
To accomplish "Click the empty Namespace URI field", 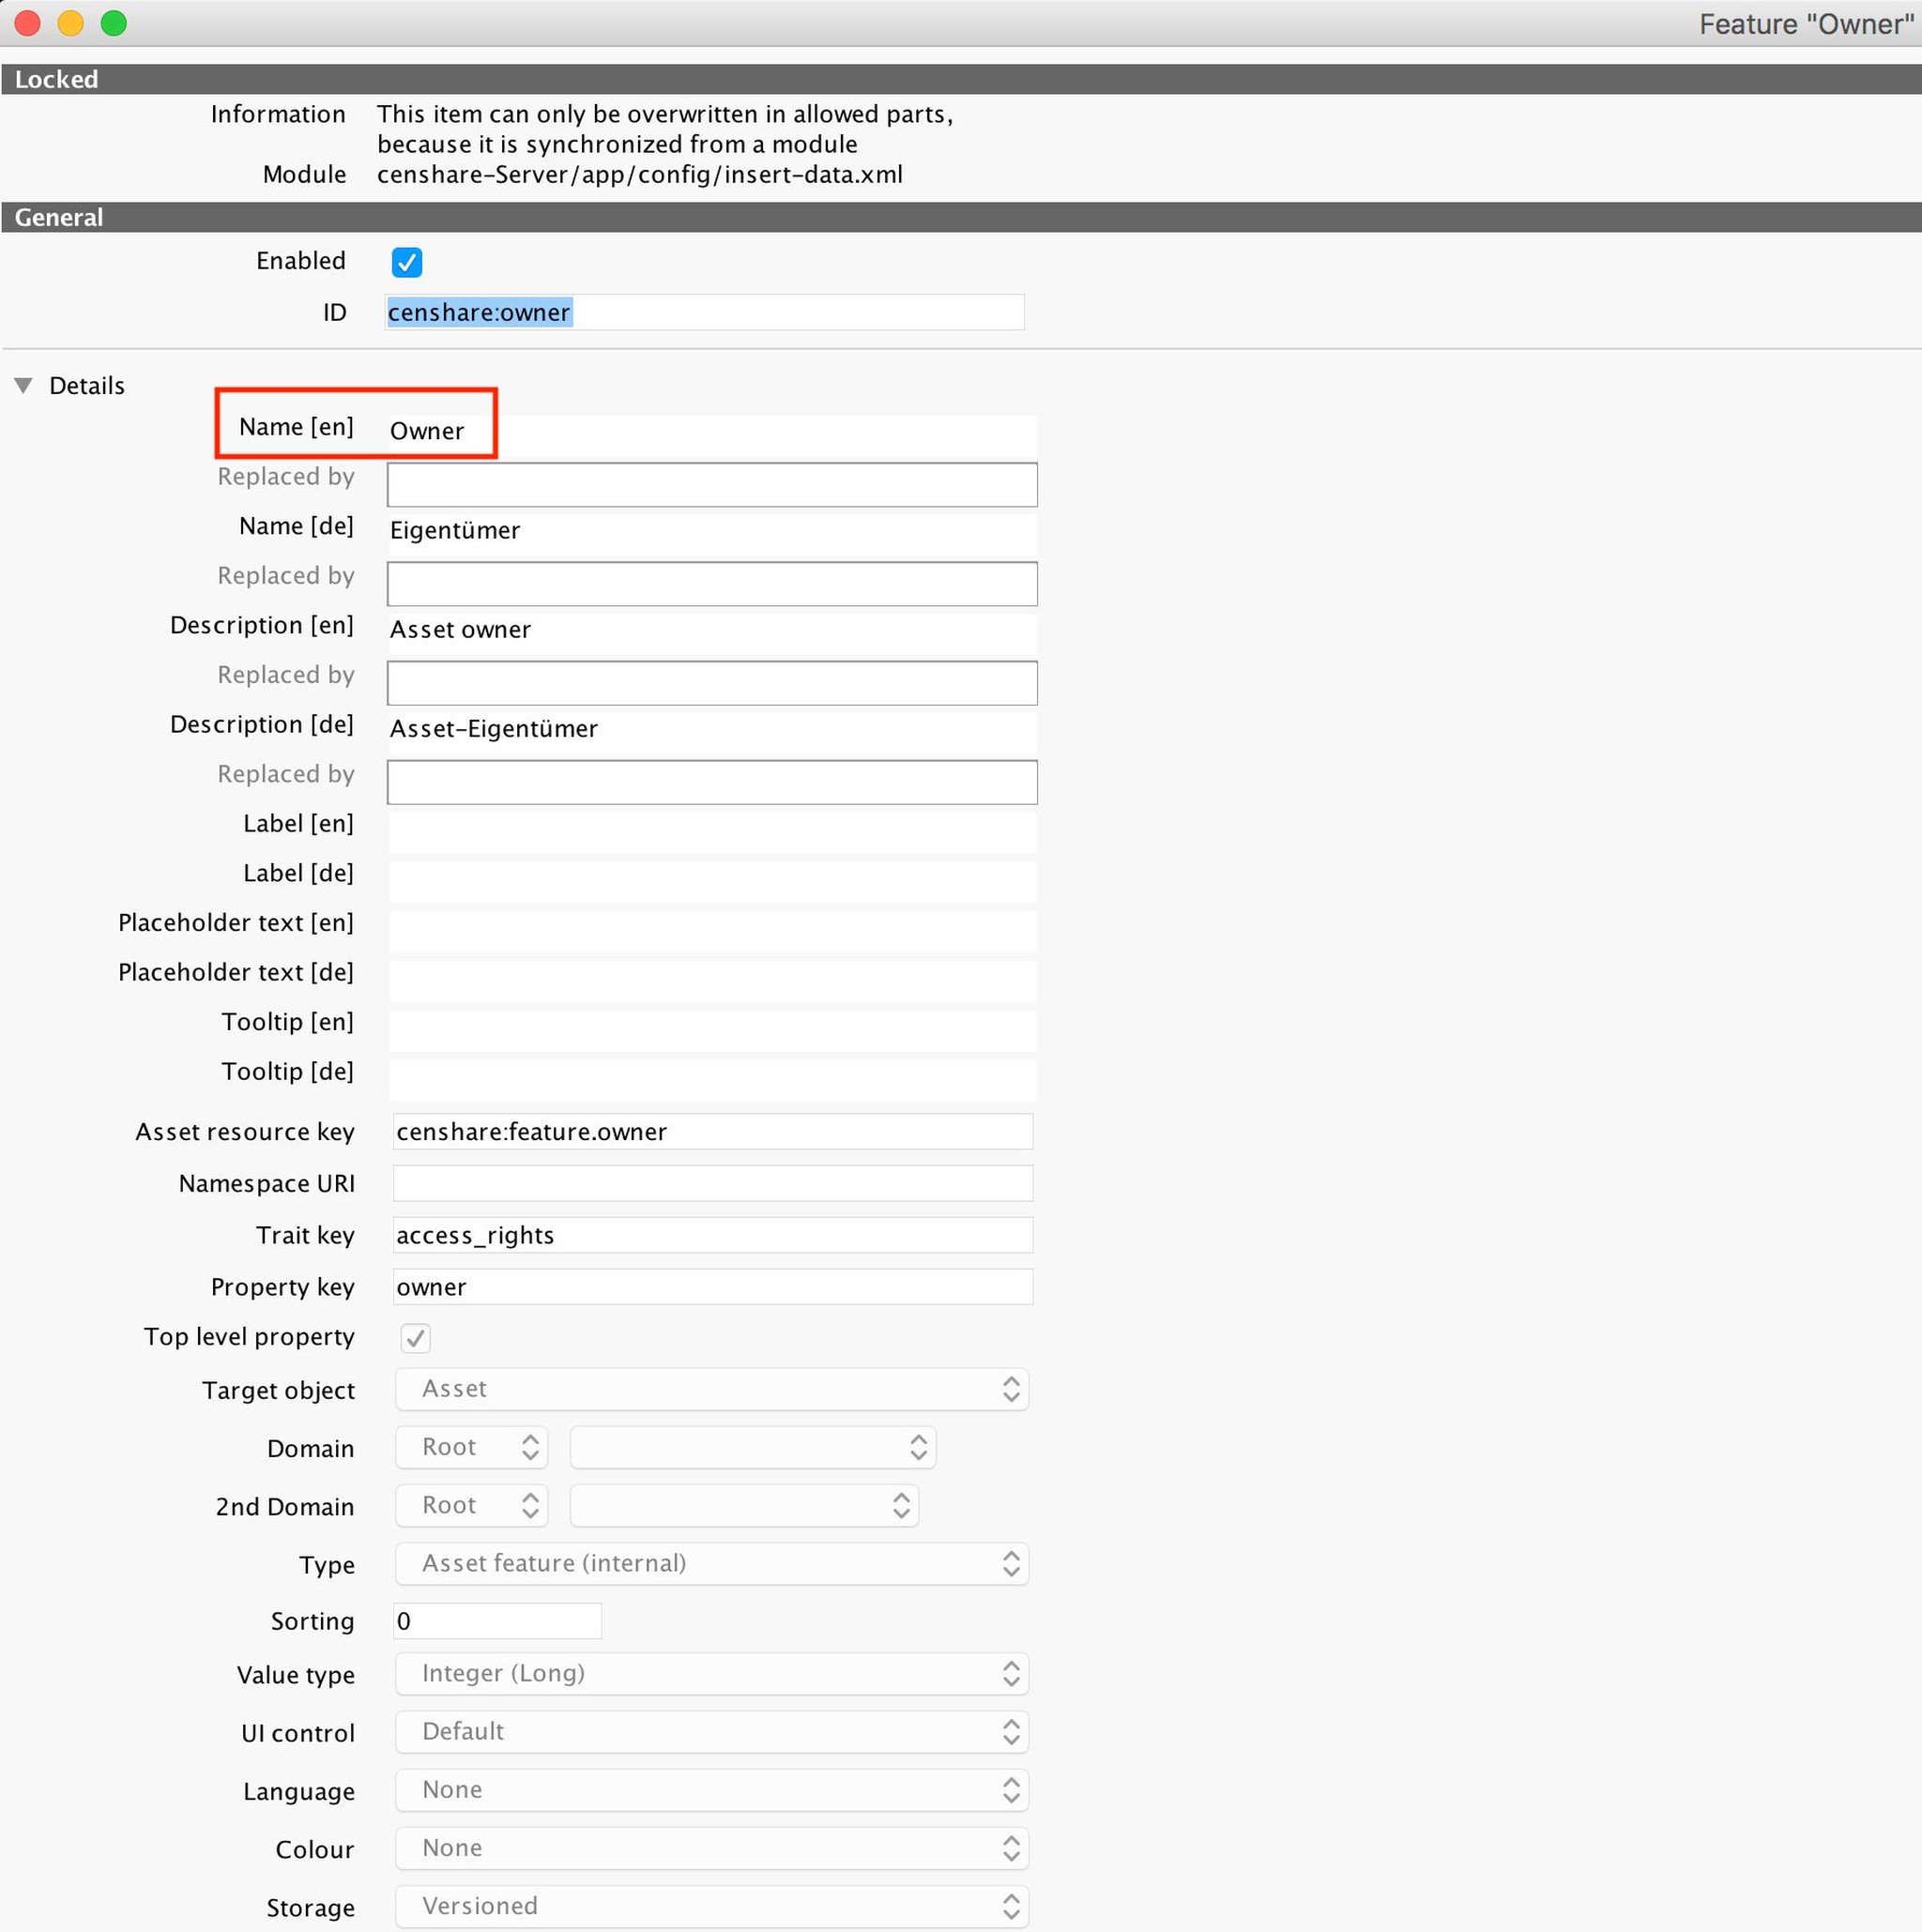I will pyautogui.click(x=711, y=1184).
